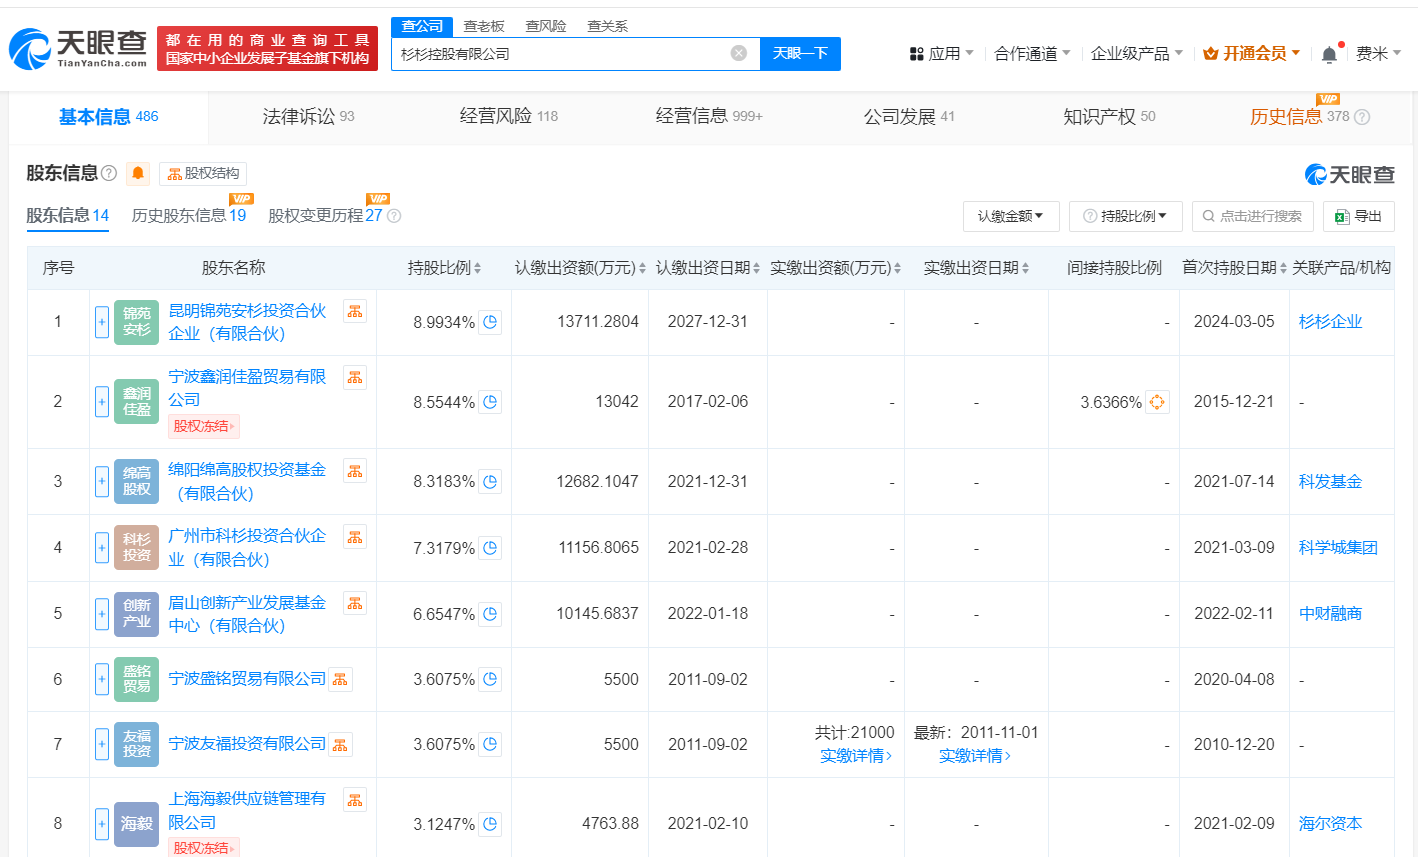This screenshot has height=857, width=1418.
Task: Click the TianYanCha logo
Action: pyautogui.click(x=79, y=48)
